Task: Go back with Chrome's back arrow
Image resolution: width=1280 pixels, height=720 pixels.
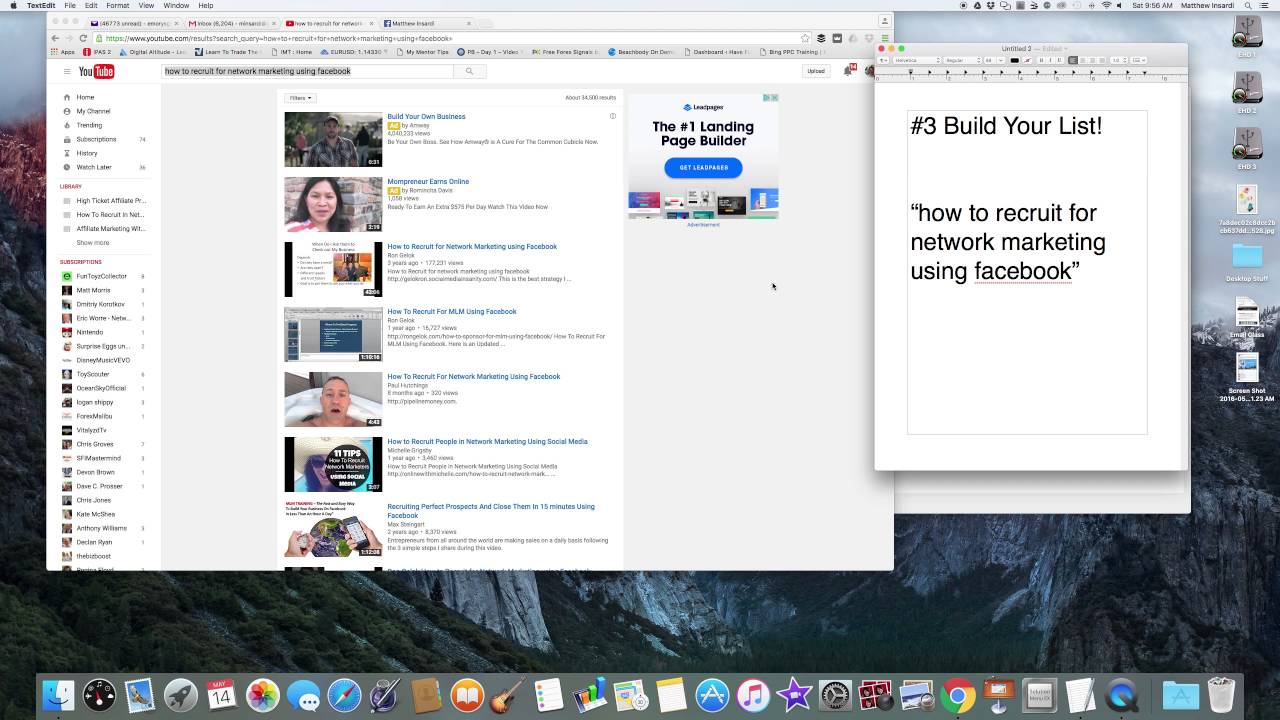Action: 56,38
